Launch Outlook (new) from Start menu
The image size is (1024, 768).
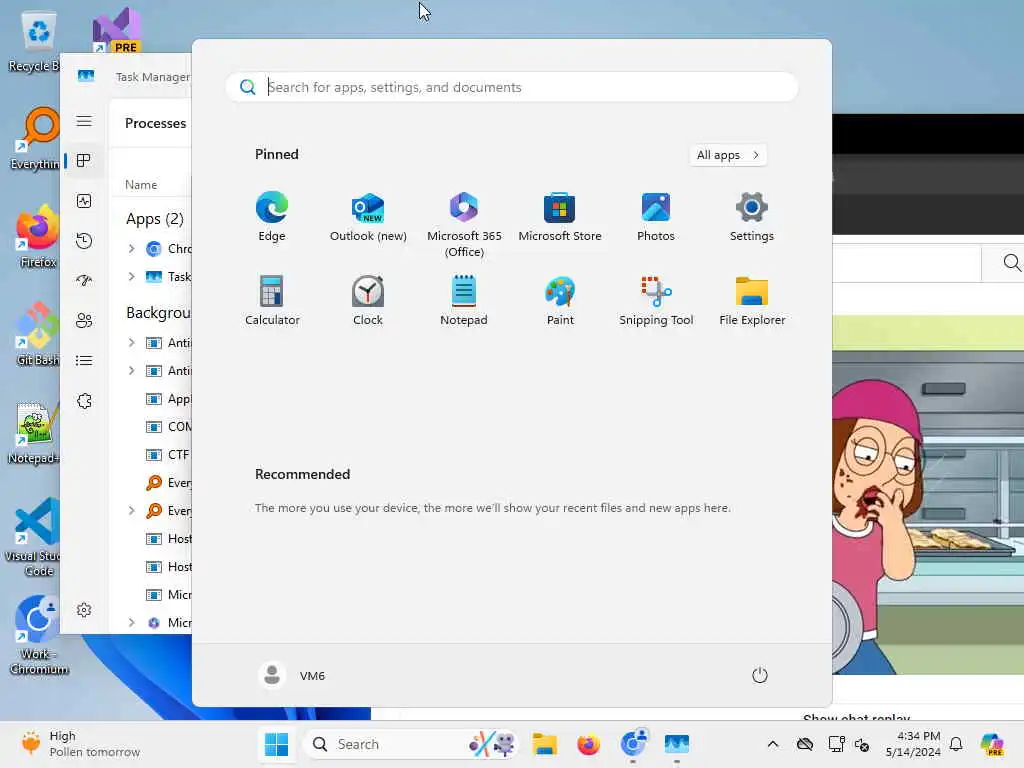pyautogui.click(x=368, y=217)
